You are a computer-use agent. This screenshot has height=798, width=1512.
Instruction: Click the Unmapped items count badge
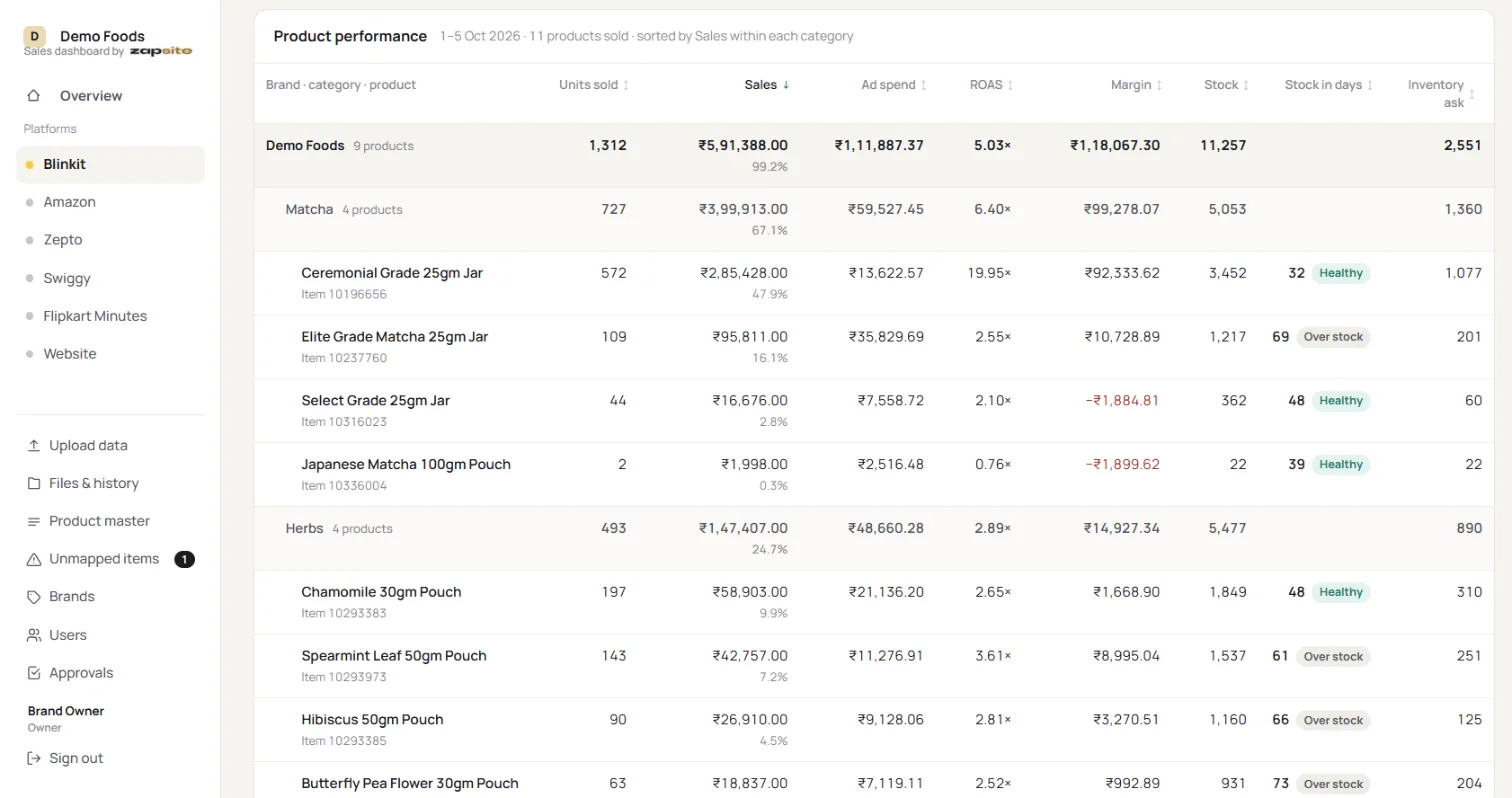tap(184, 559)
